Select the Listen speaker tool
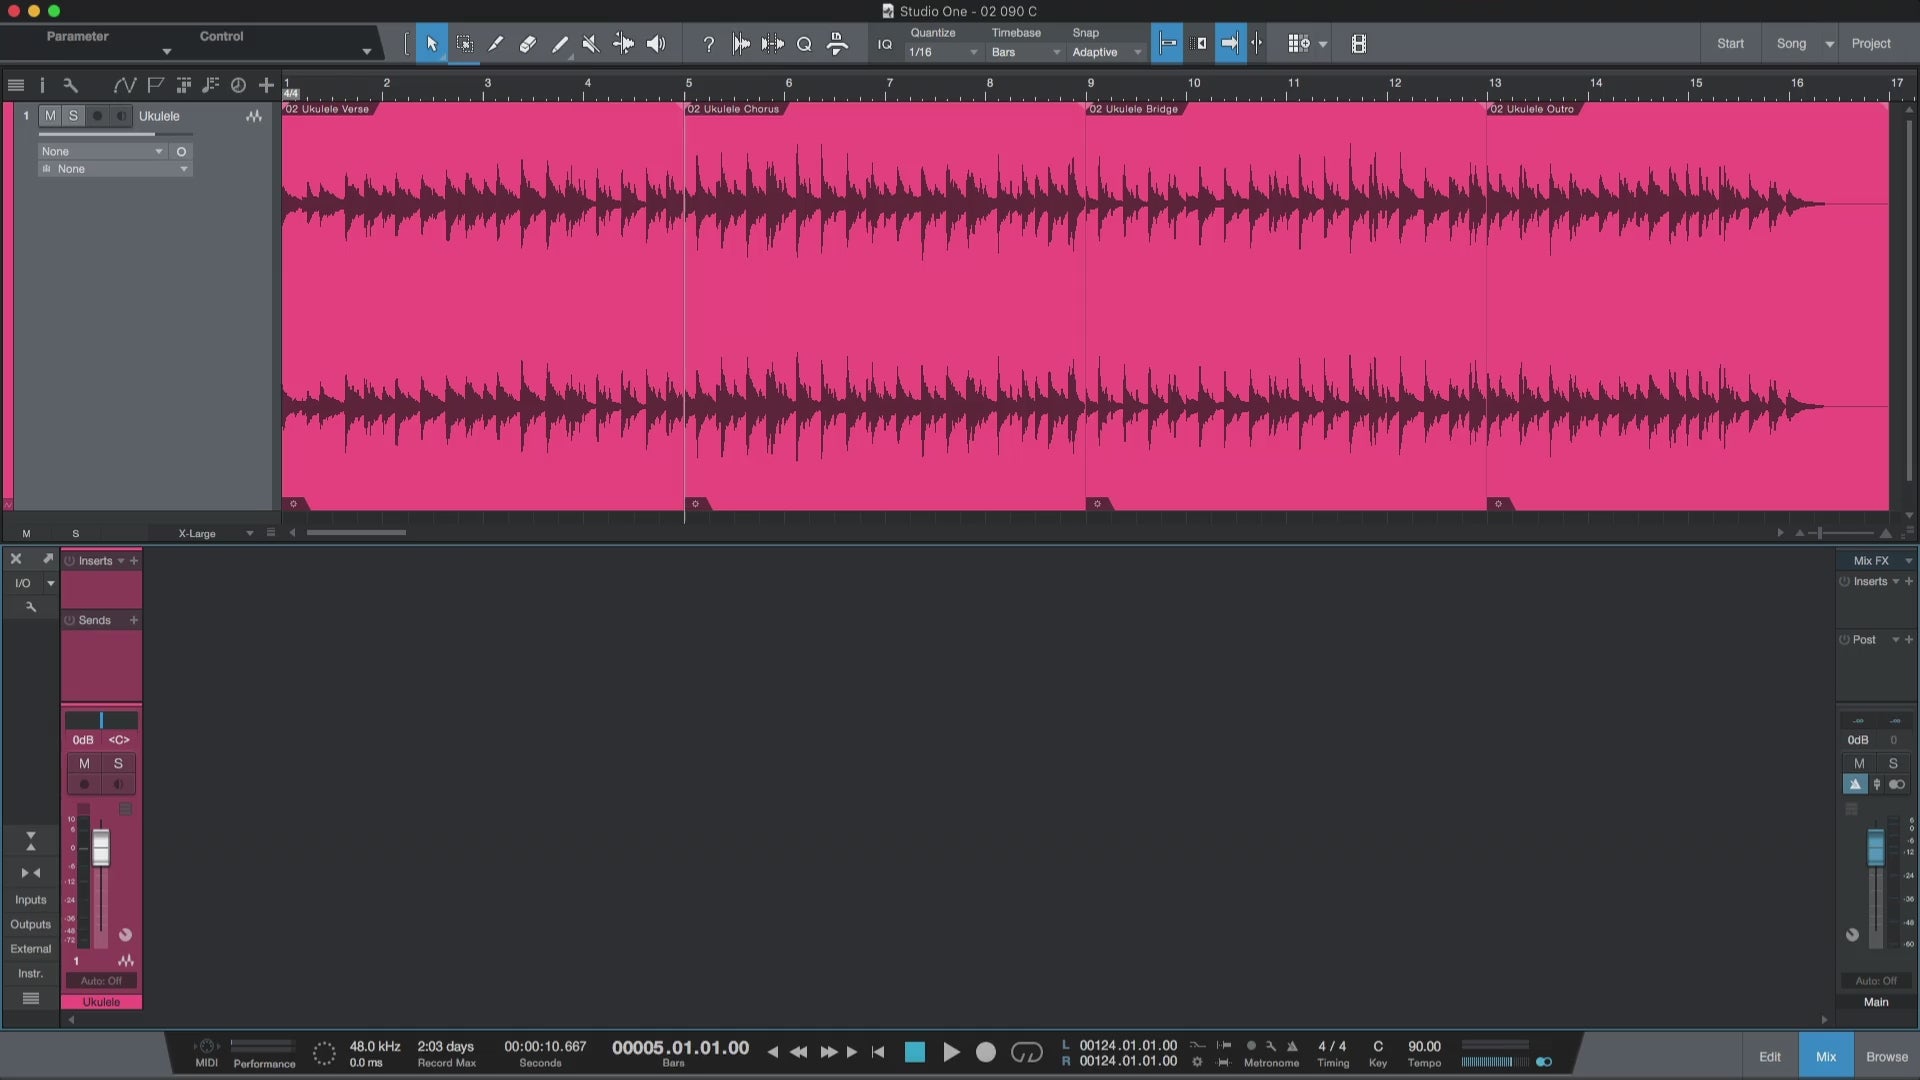Image resolution: width=1920 pixels, height=1080 pixels. (x=656, y=44)
